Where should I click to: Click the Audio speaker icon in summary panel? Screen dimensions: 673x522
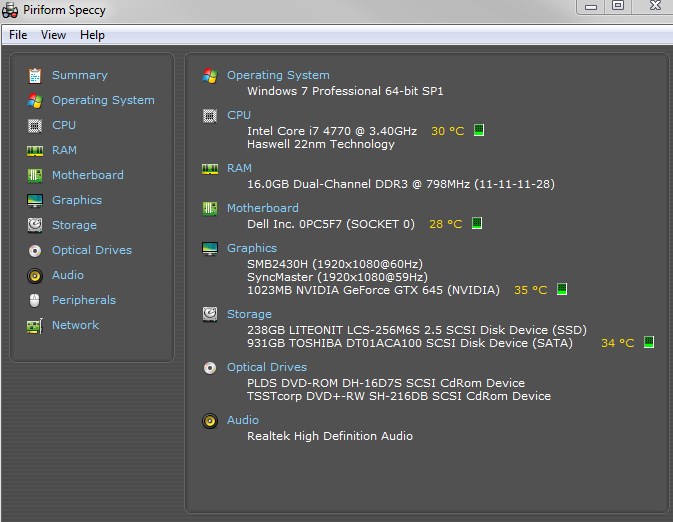(x=210, y=421)
